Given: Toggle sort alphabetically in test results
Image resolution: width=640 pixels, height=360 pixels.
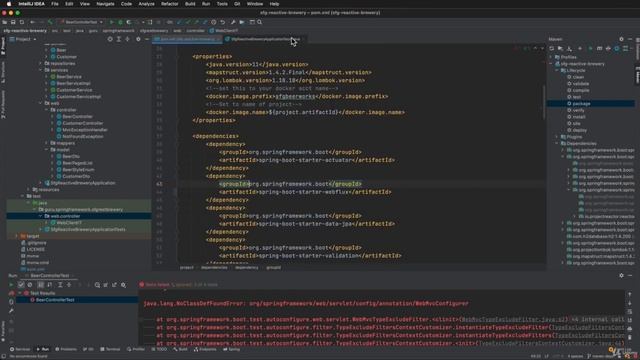Looking at the screenshot, I should 41,284.
